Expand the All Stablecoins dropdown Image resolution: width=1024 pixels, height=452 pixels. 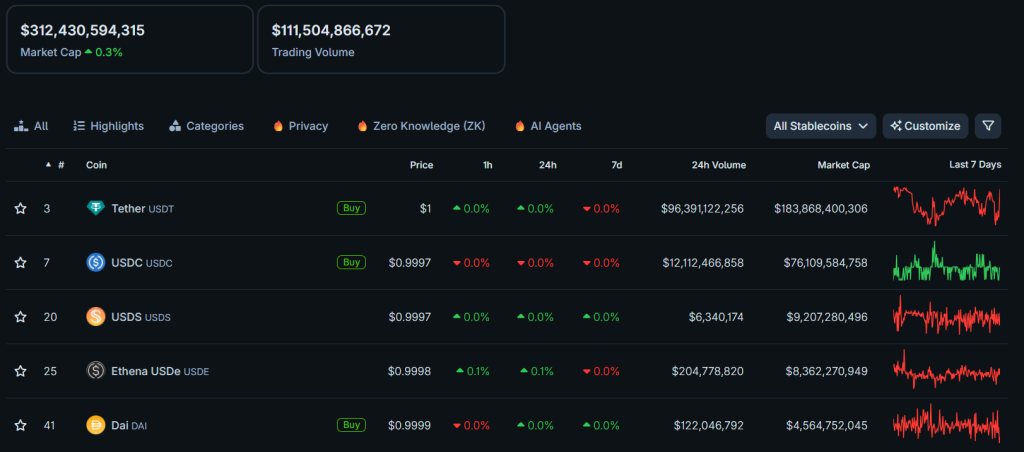[x=820, y=126]
